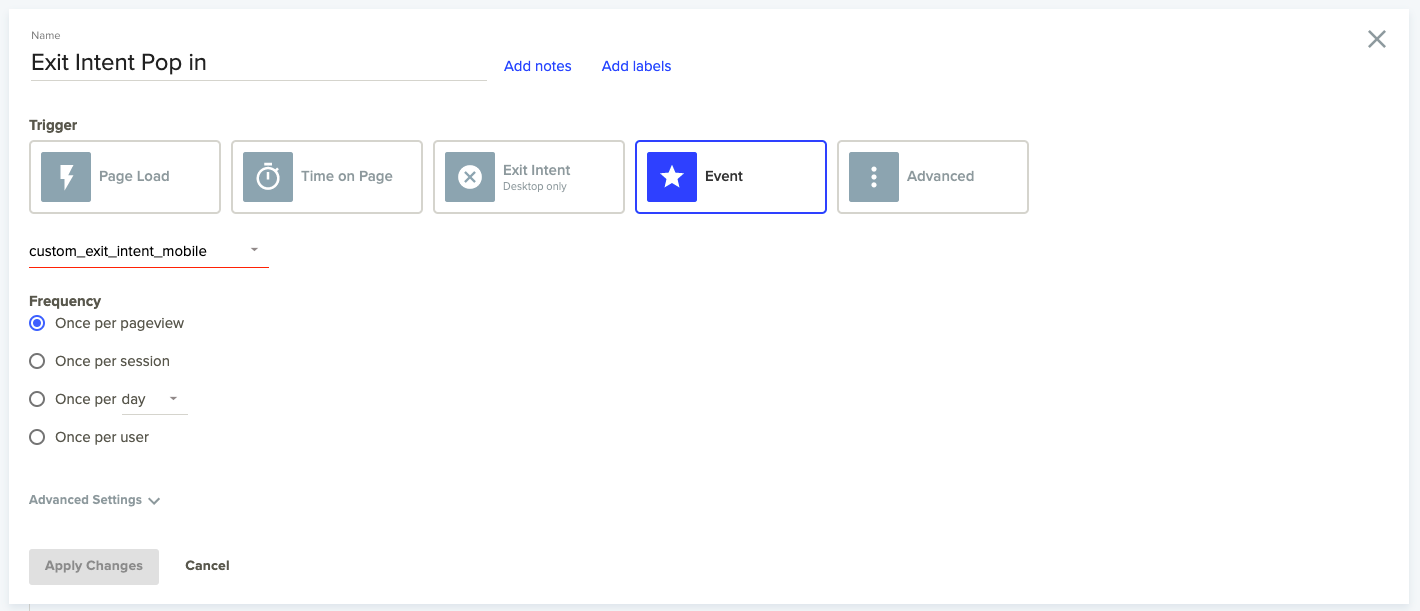Switch trigger to Time on Page label
1420x611 pixels.
pos(346,177)
